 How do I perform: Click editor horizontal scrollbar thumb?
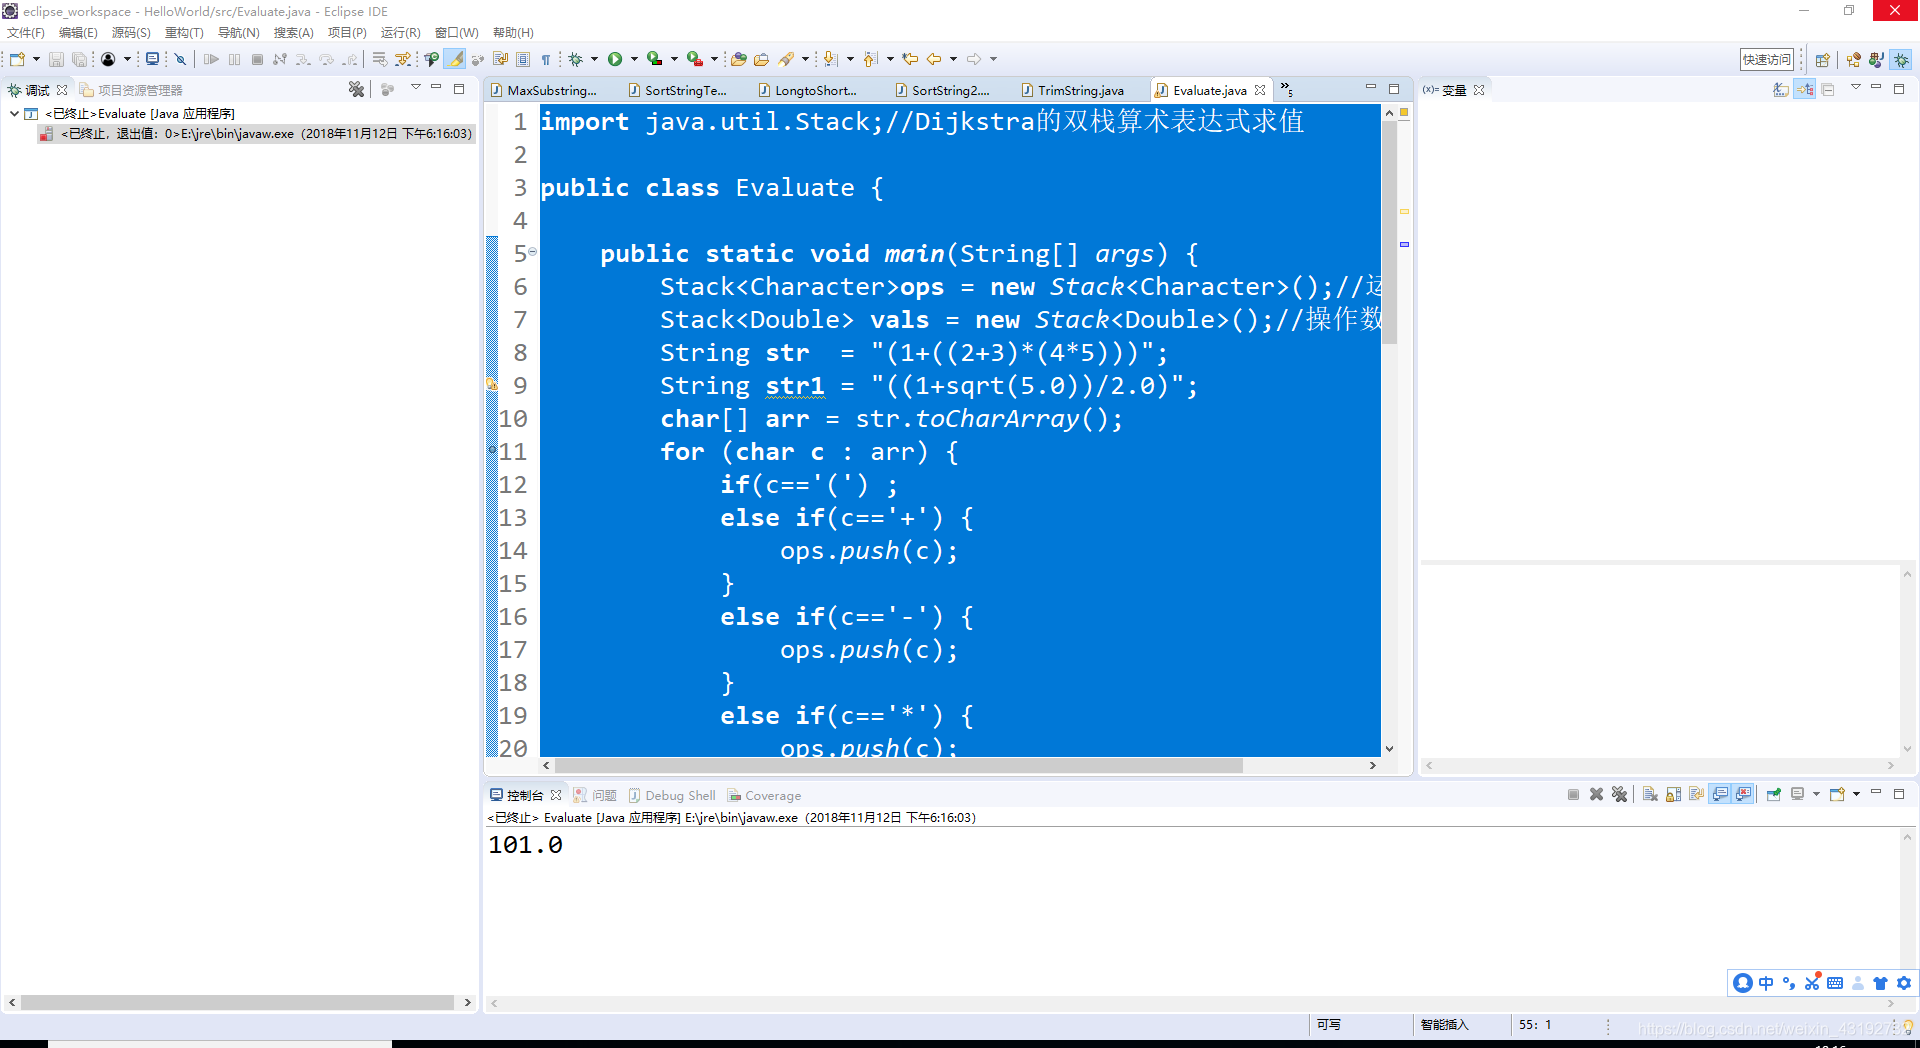(x=898, y=765)
